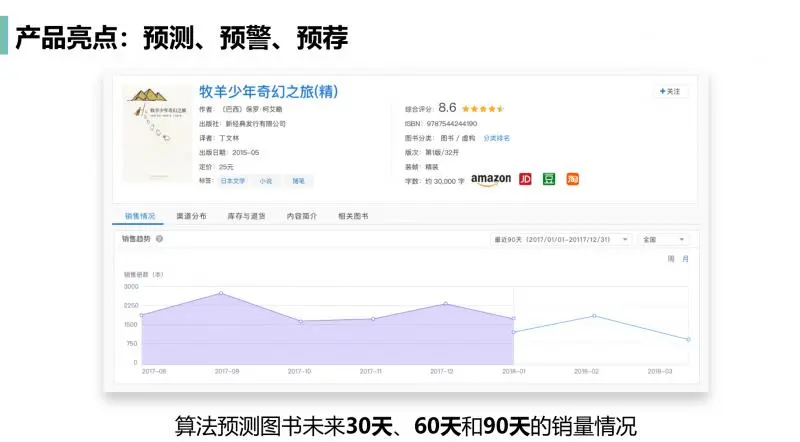Click the data point above 2017-12
The width and height of the screenshot is (800, 442).
point(445,304)
